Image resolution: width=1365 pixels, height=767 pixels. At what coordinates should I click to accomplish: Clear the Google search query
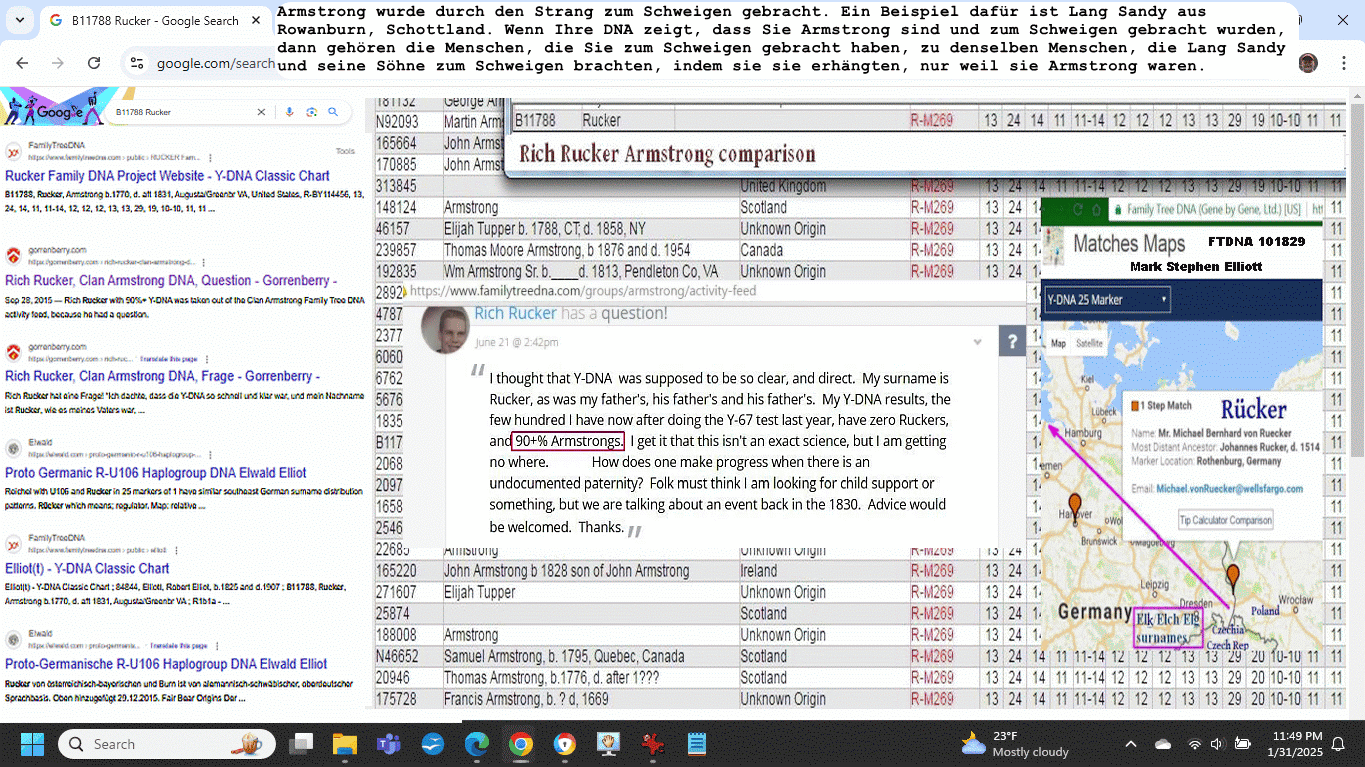(x=261, y=112)
